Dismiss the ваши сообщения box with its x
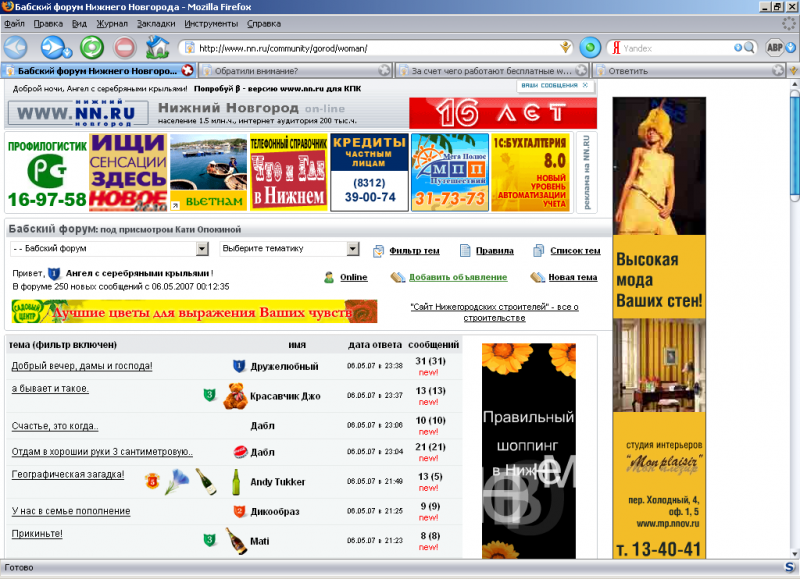The height and width of the screenshot is (579, 800). (x=585, y=85)
